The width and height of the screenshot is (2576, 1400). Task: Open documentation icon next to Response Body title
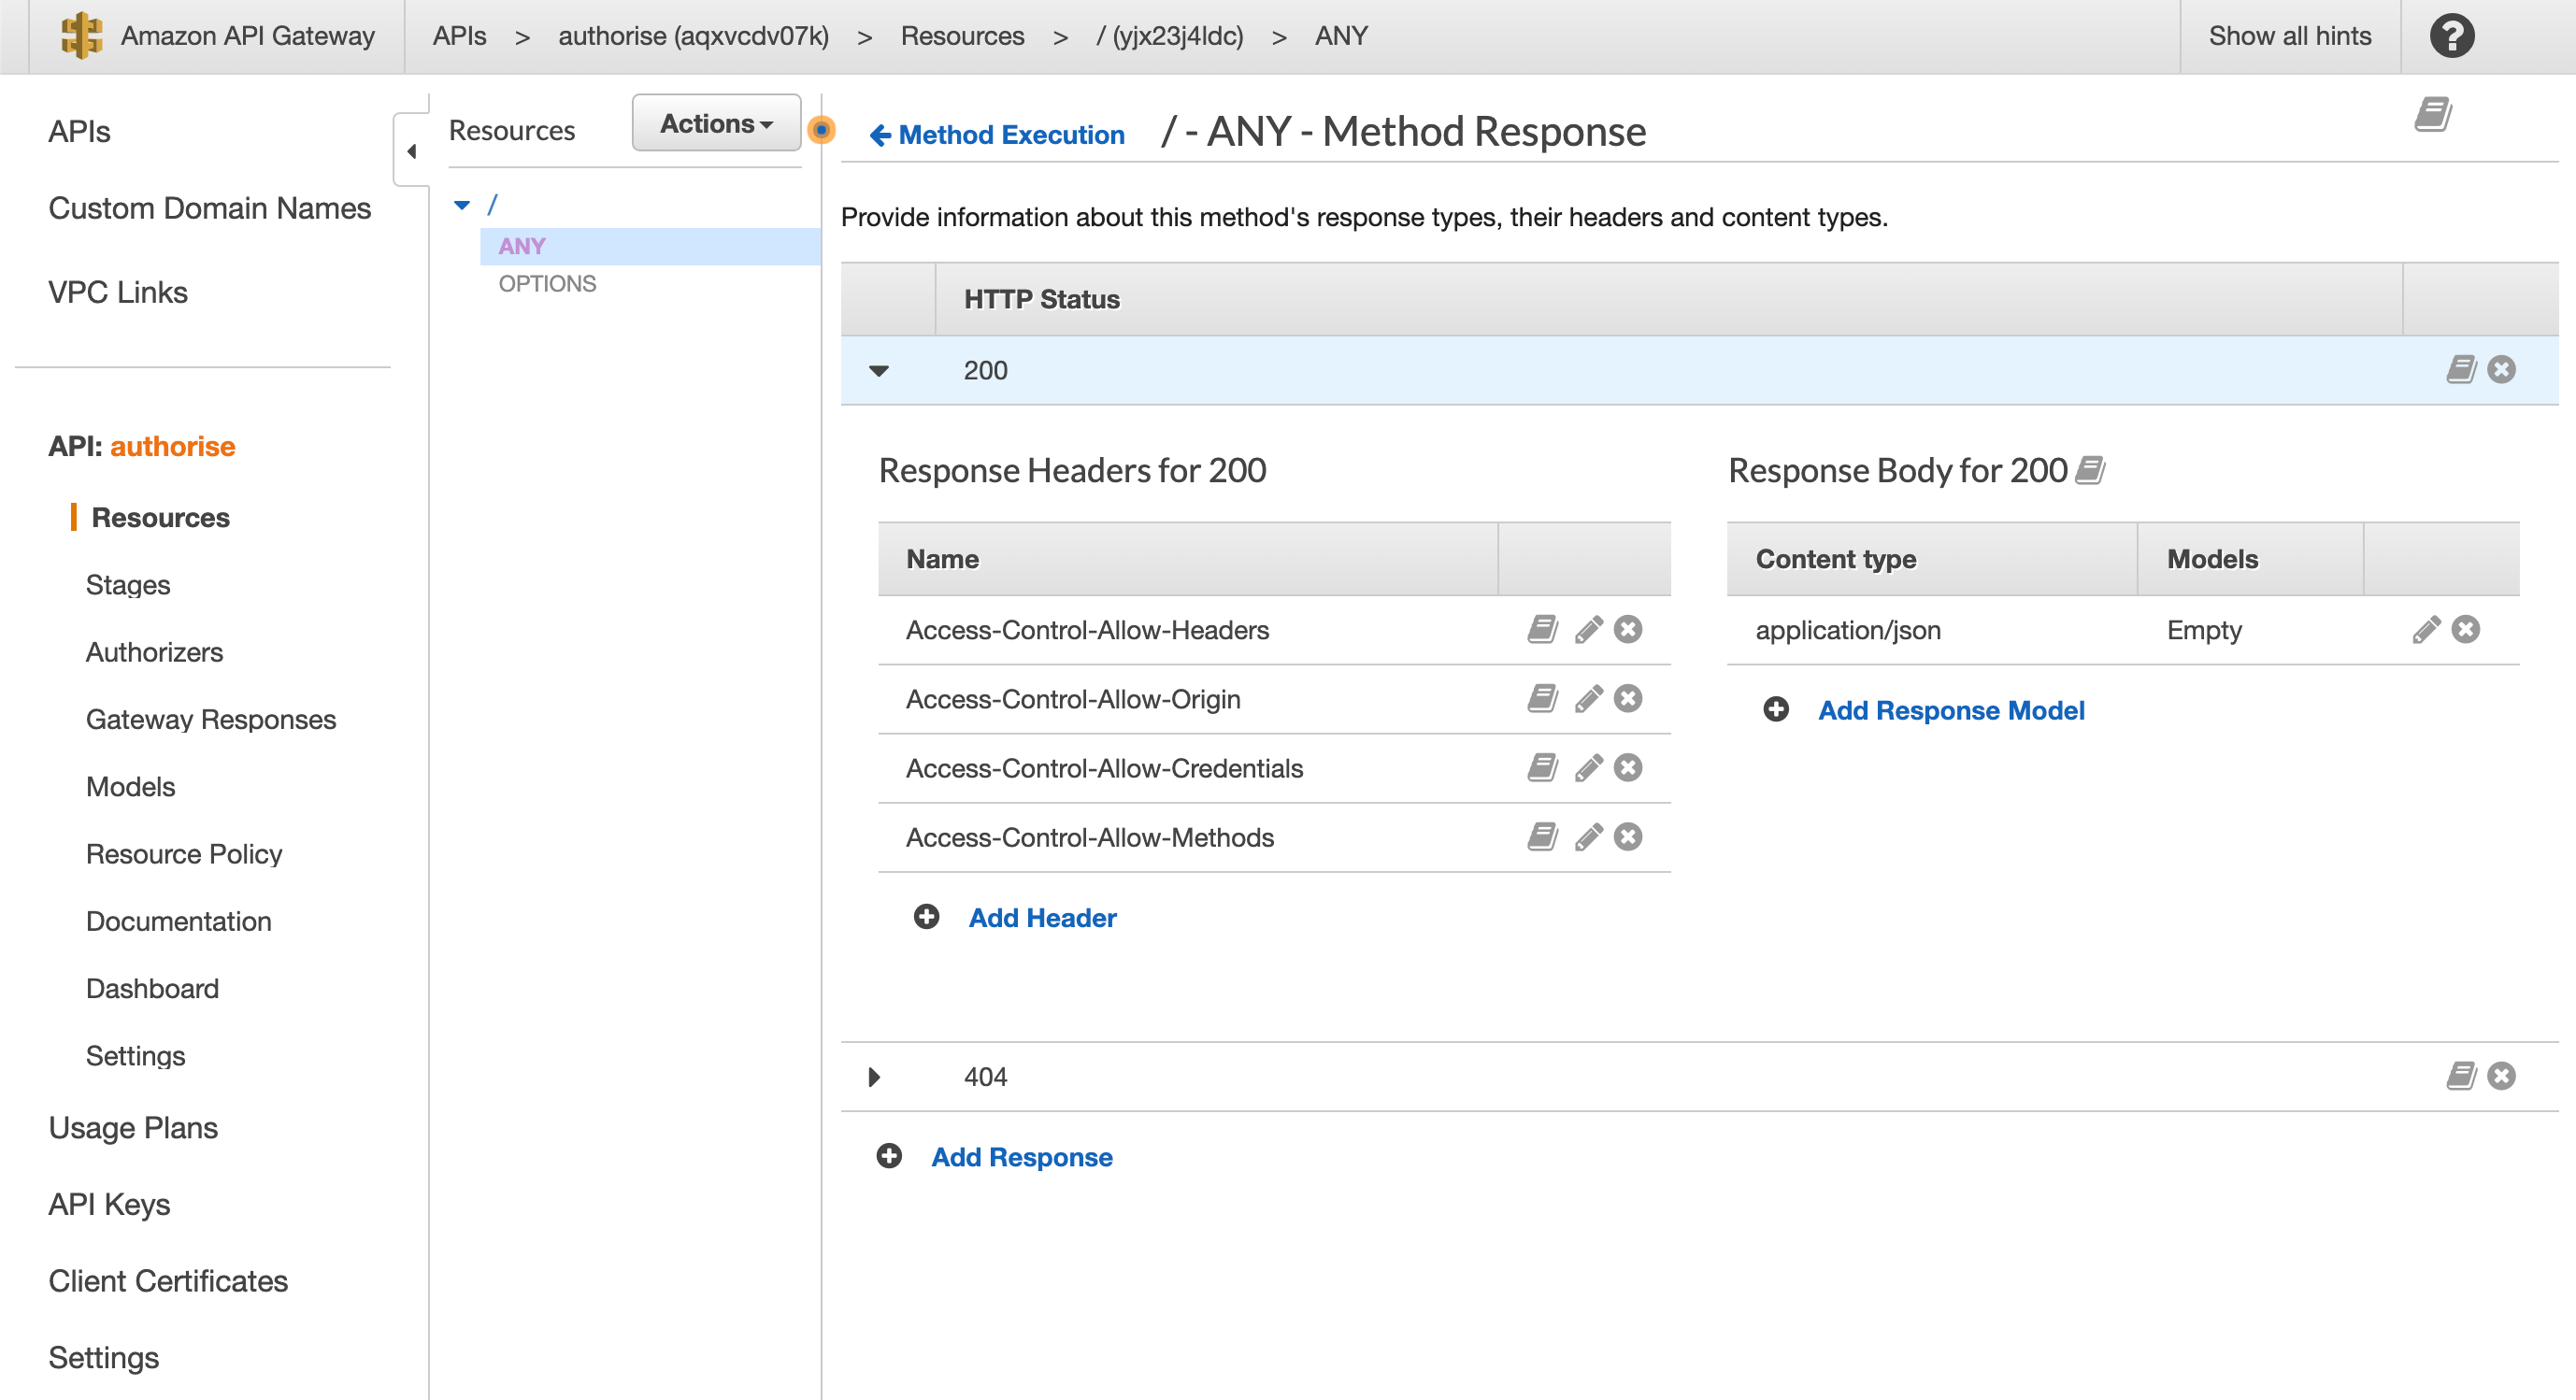pos(2091,469)
